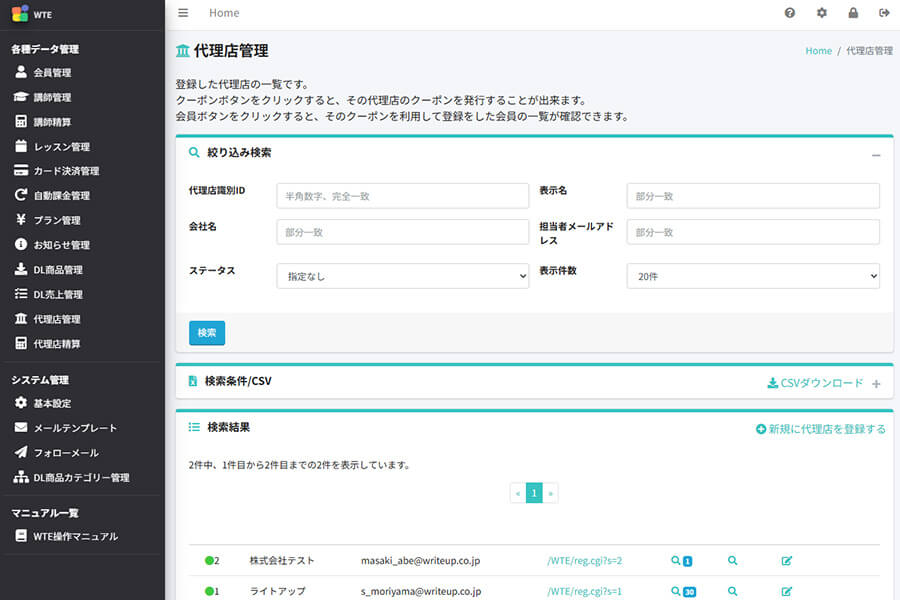The height and width of the screenshot is (600, 900).
Task: Click page 1 in the pagination control
Action: click(534, 492)
